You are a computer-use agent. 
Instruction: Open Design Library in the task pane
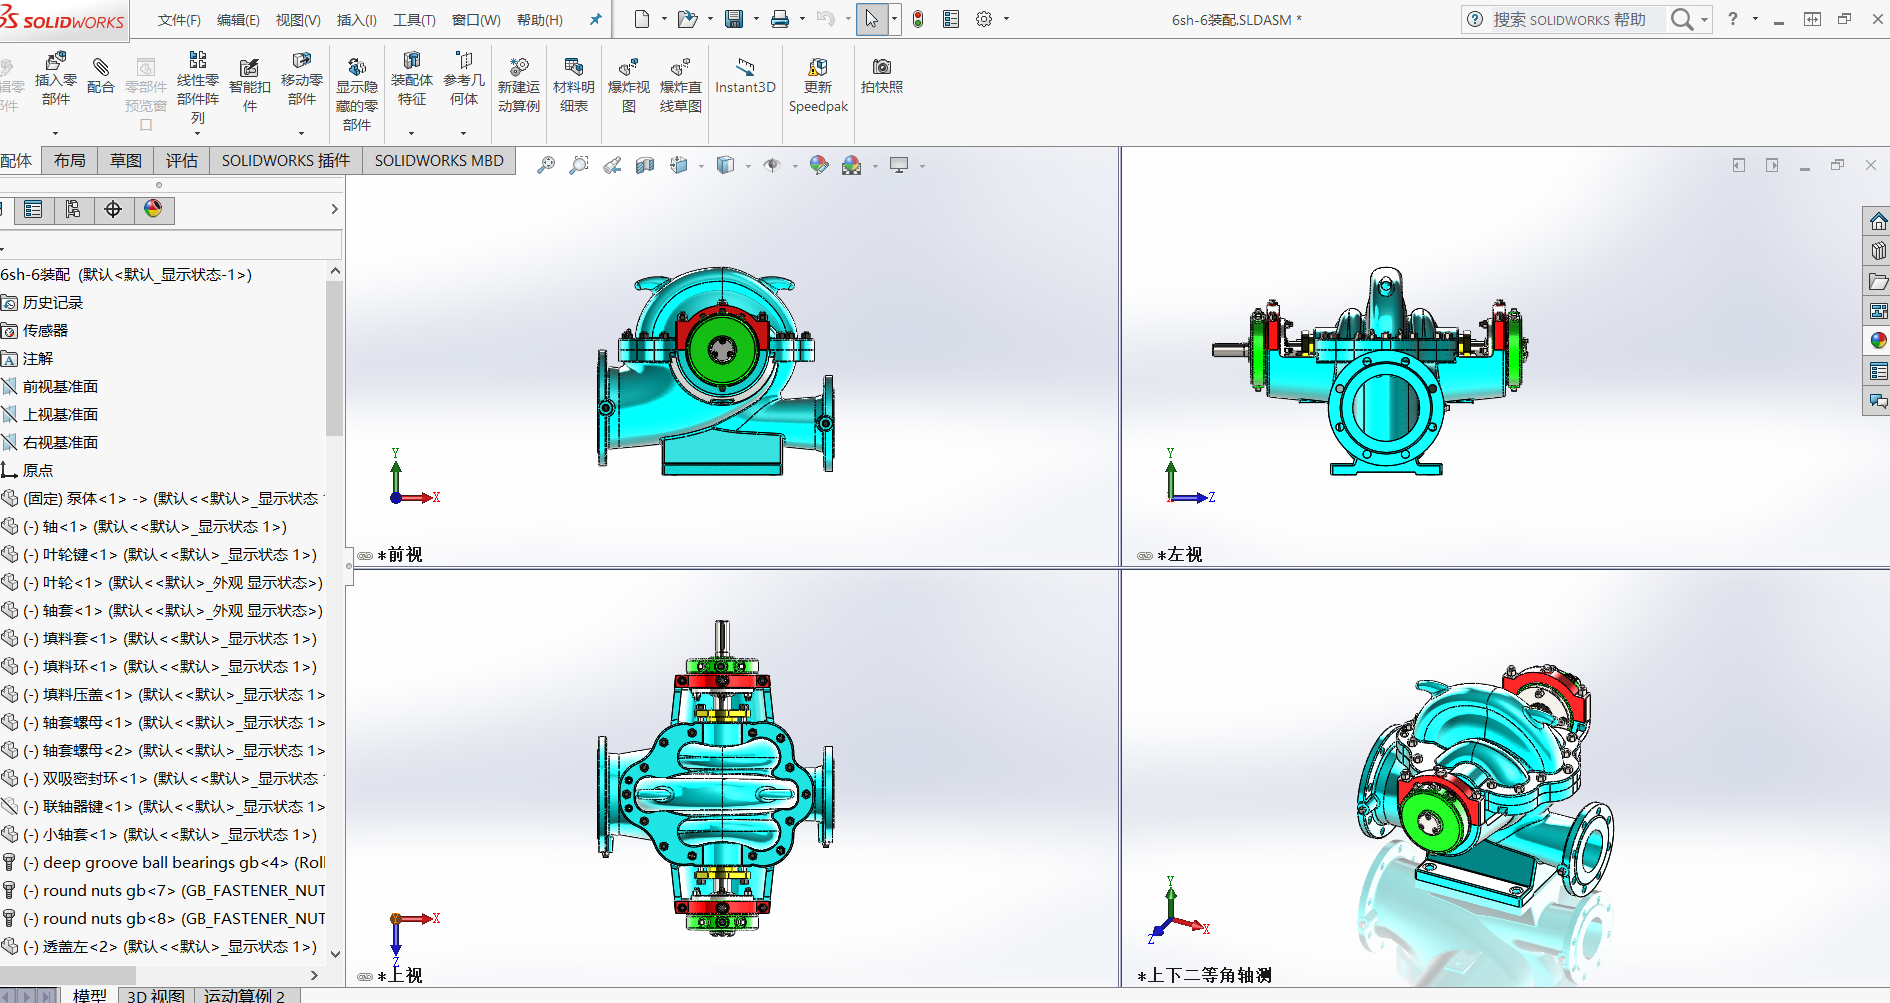click(x=1878, y=251)
